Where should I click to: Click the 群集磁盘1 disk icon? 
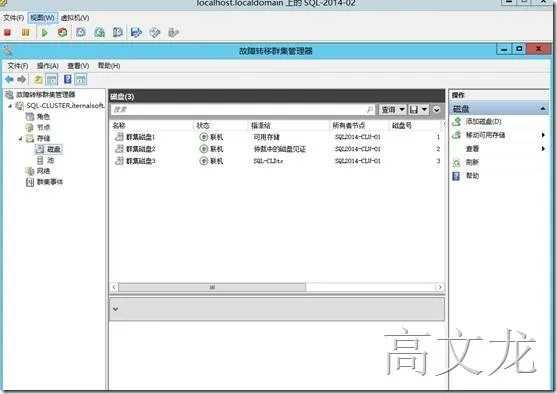119,137
